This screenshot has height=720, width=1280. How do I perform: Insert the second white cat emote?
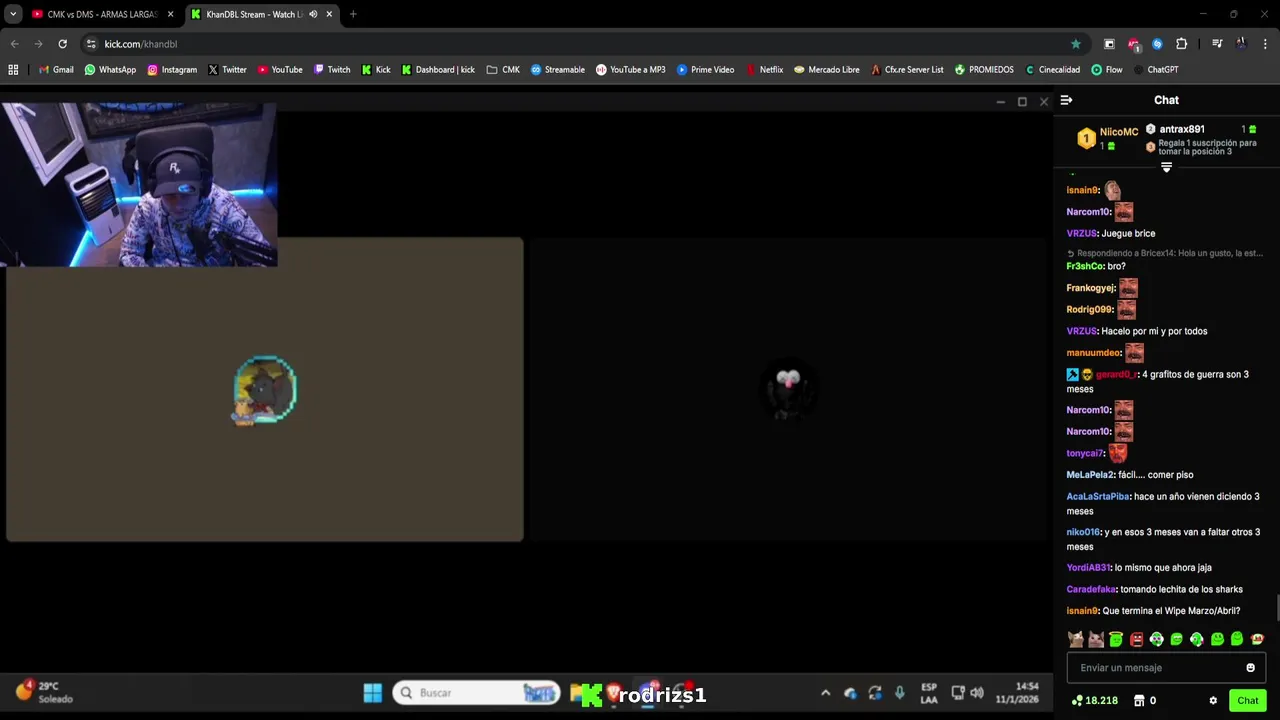(x=1096, y=639)
